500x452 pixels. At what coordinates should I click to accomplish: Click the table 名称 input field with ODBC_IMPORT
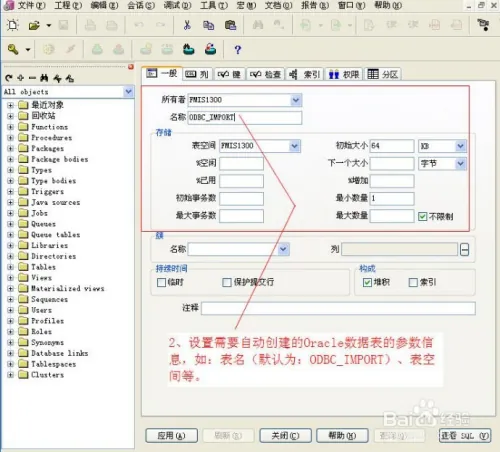(245, 117)
